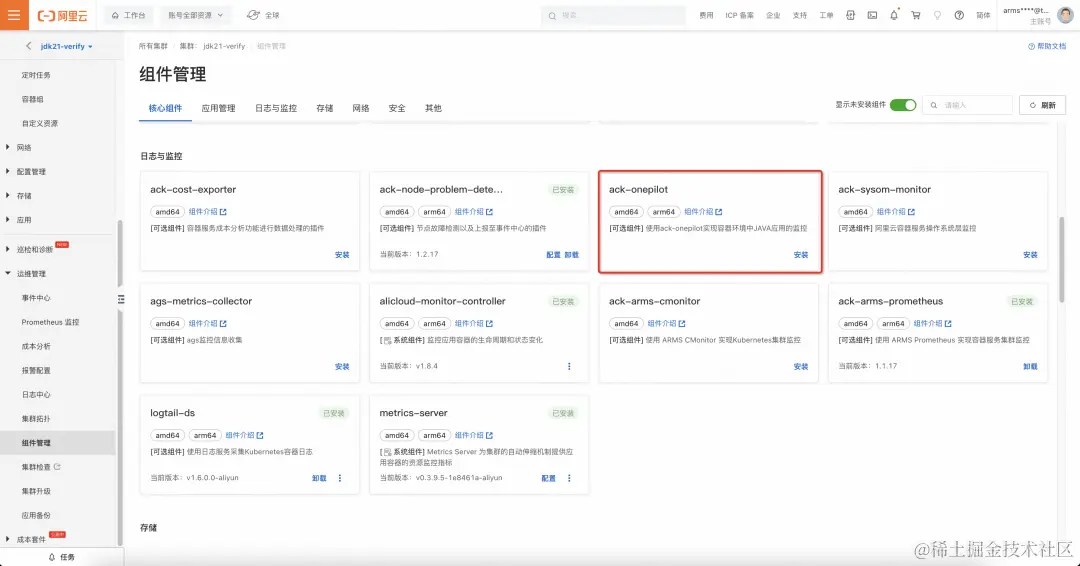
Task: Uninstall the ack-node-problem-detector component
Action: 572,255
